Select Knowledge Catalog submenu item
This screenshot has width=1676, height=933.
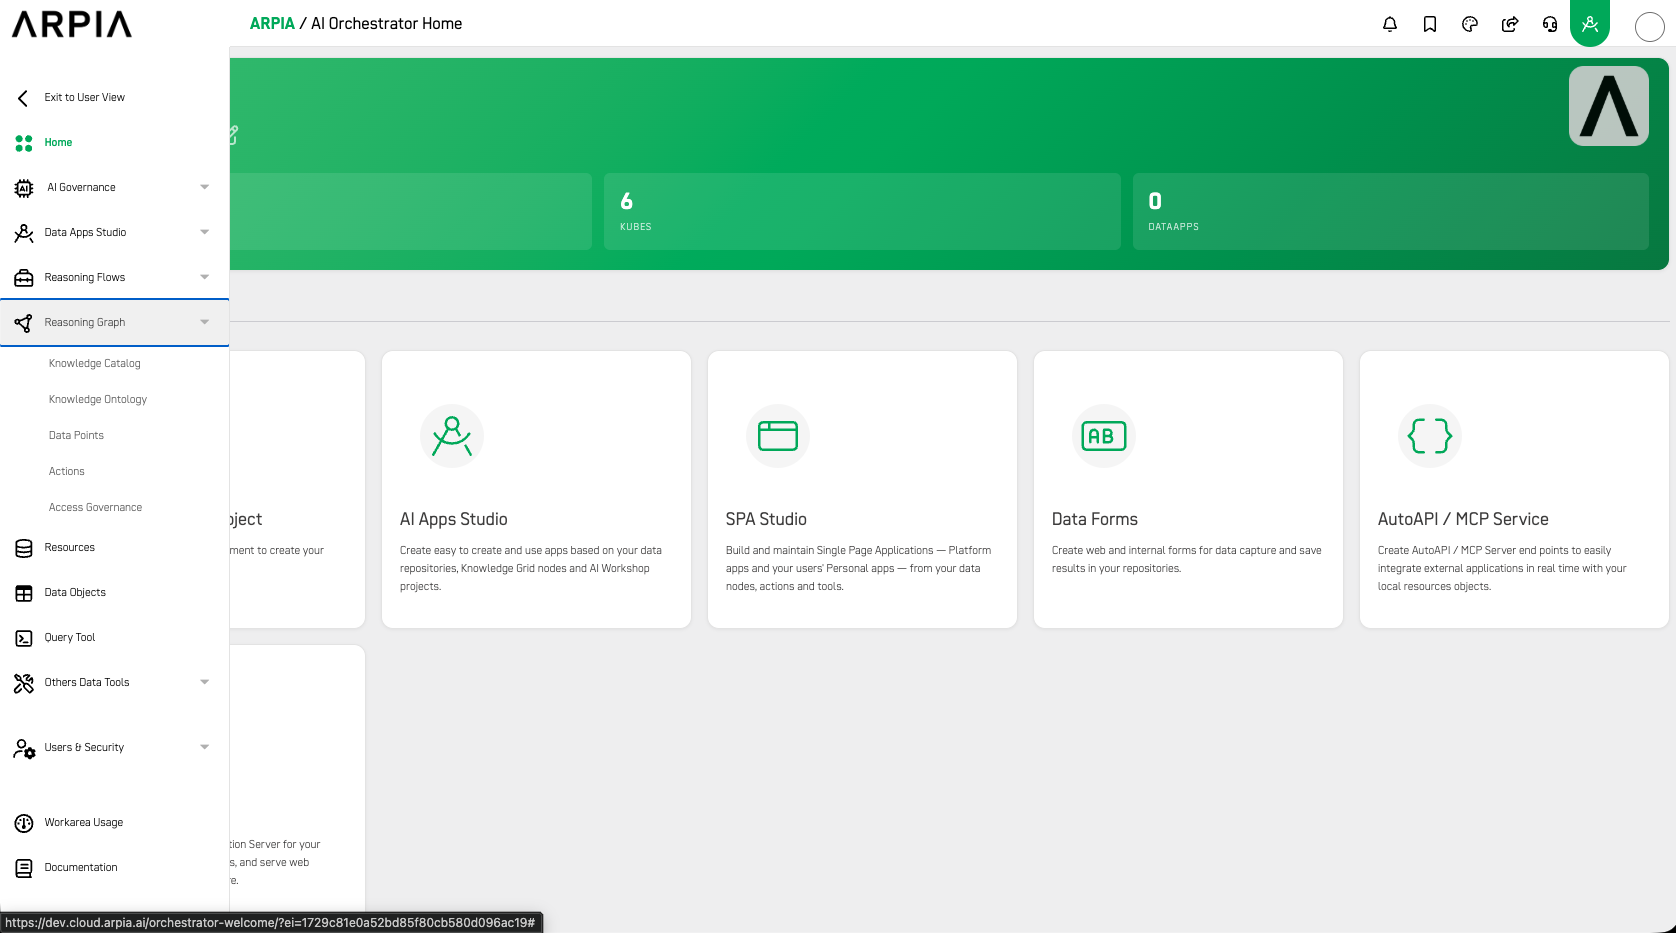(x=95, y=363)
